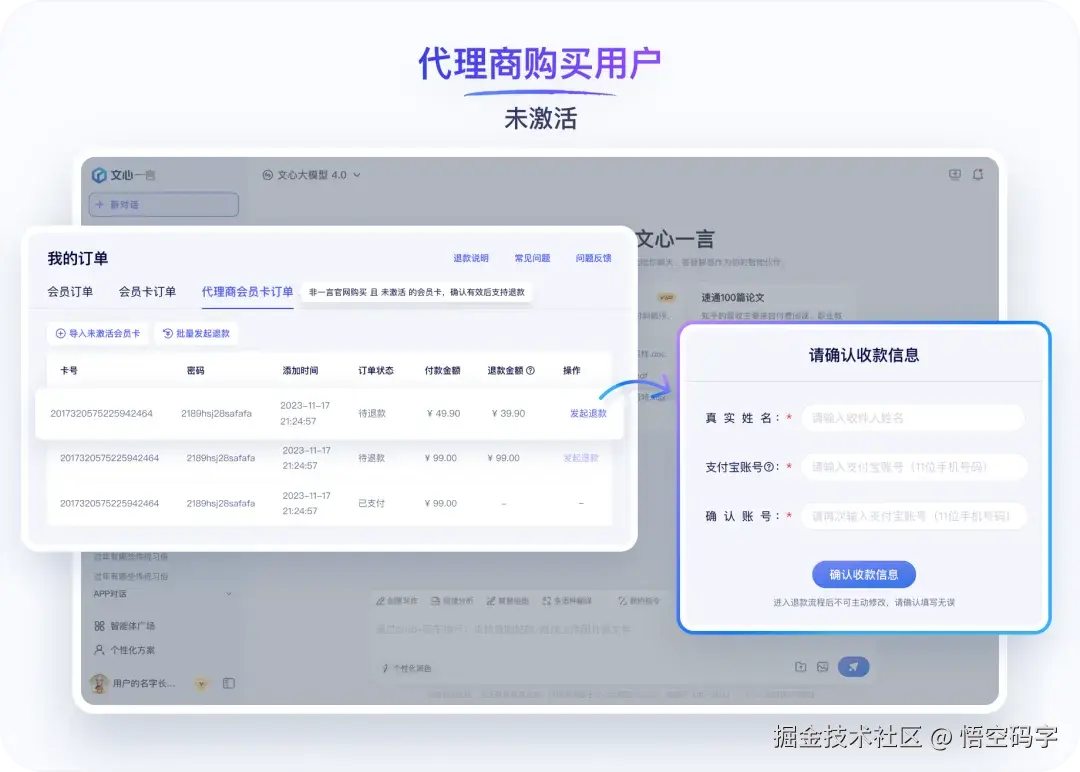Open the 常见问题 link
Image resolution: width=1080 pixels, height=772 pixels.
click(532, 258)
